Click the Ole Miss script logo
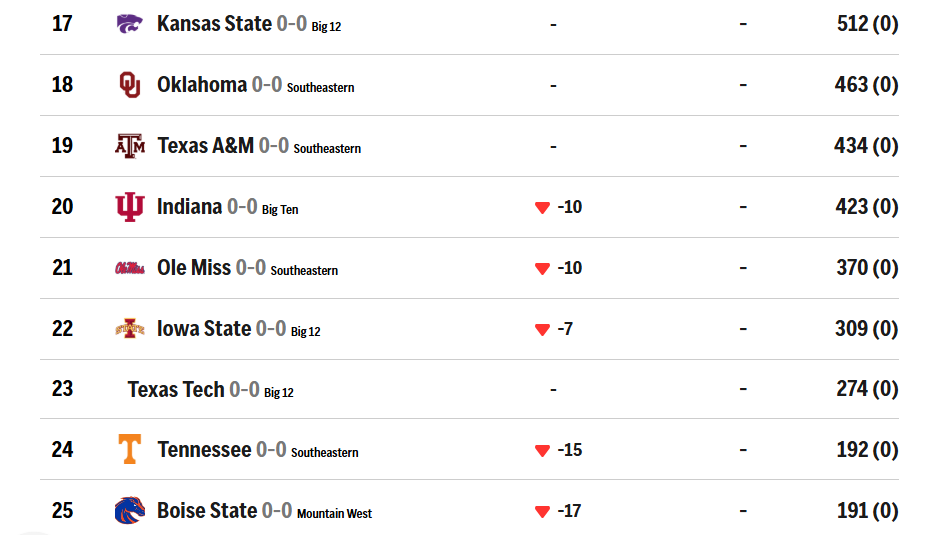 130,268
